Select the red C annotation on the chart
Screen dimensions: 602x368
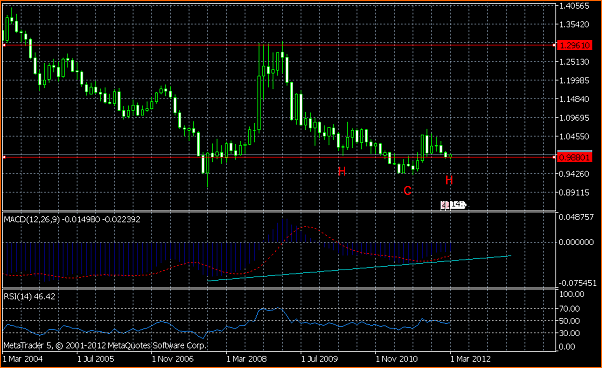tap(407, 190)
